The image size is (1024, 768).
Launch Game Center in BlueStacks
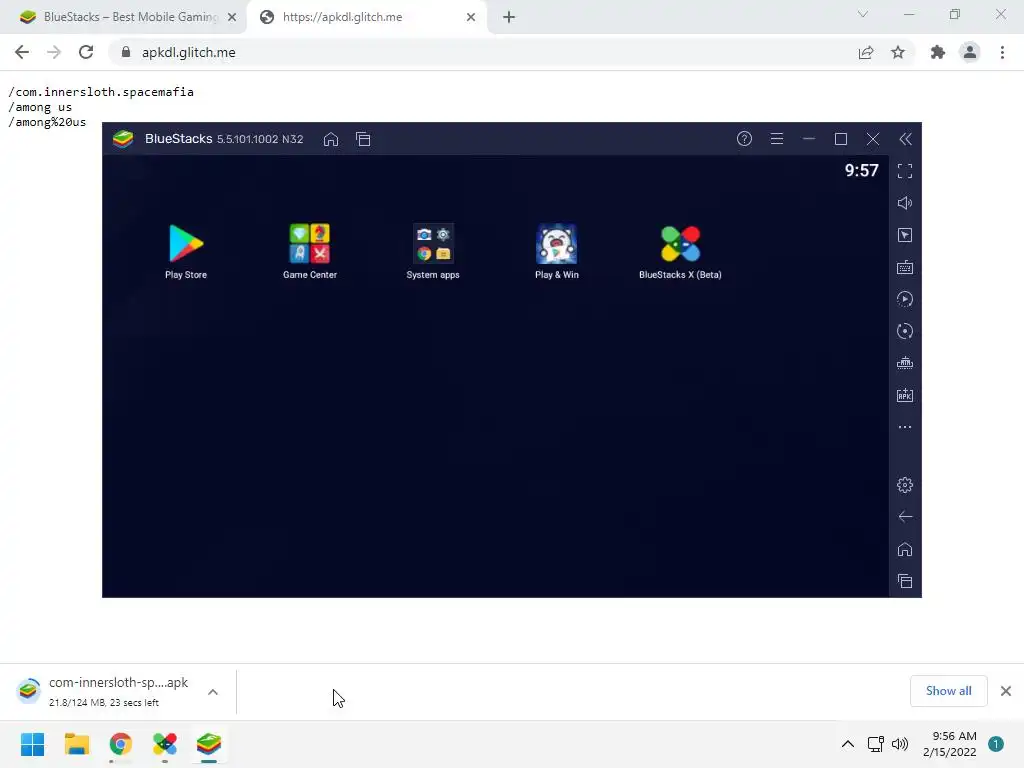310,251
